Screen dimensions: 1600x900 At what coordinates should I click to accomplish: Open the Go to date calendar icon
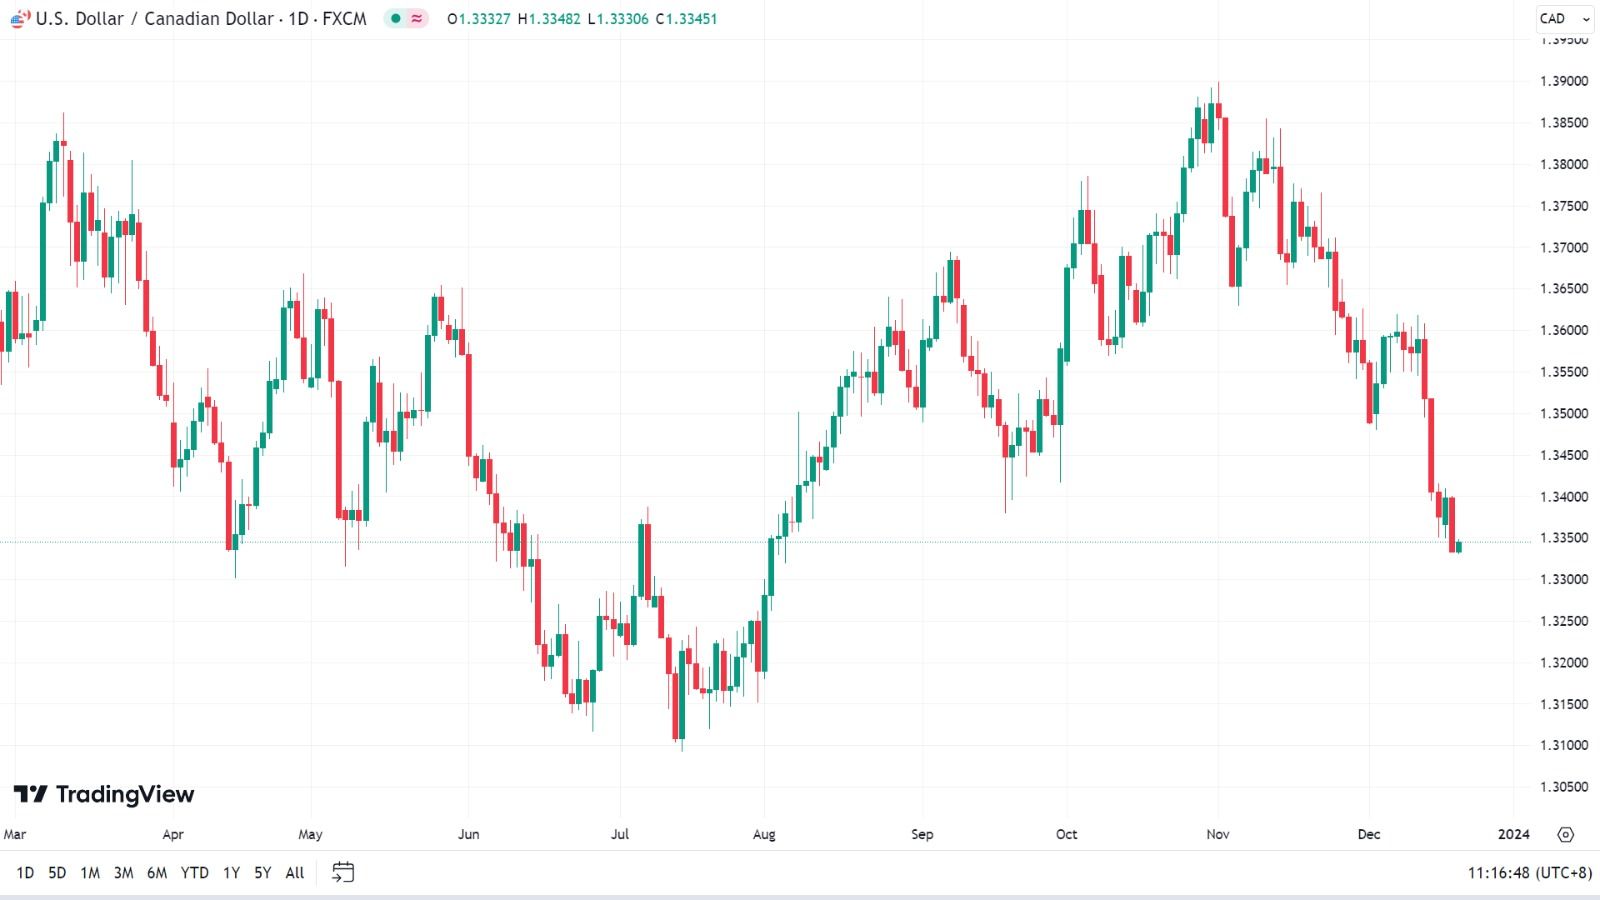tap(343, 873)
